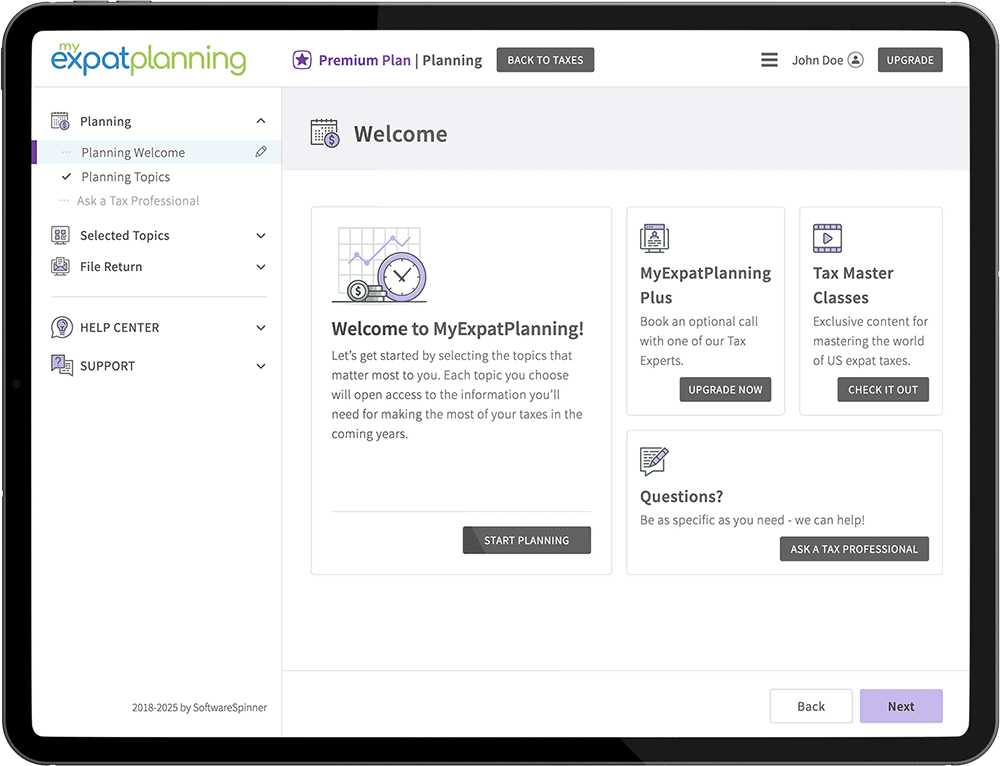Image resolution: width=1000 pixels, height=766 pixels.
Task: Click the Support chat question icon
Action: [61, 365]
